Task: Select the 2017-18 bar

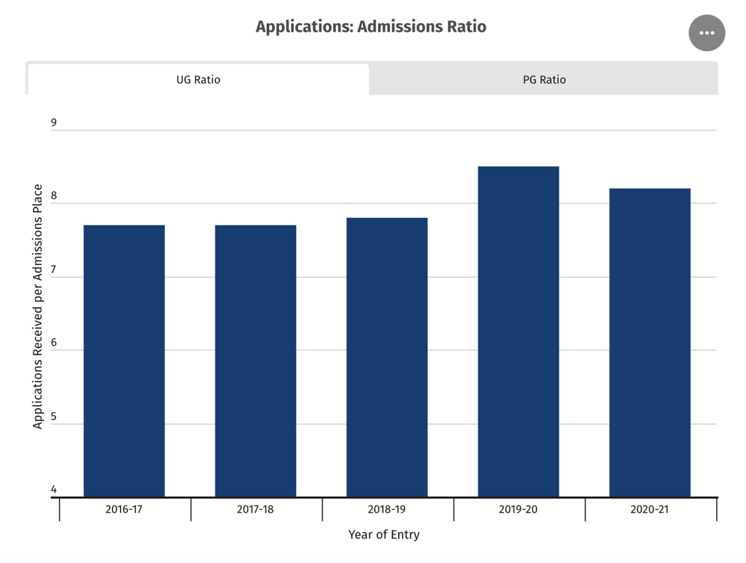Action: [x=255, y=360]
